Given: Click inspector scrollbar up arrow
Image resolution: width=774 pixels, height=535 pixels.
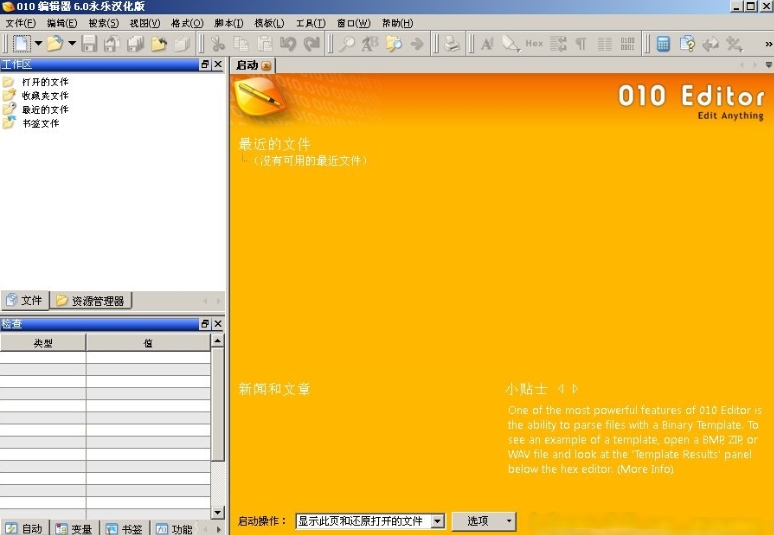Looking at the screenshot, I should coord(218,341).
